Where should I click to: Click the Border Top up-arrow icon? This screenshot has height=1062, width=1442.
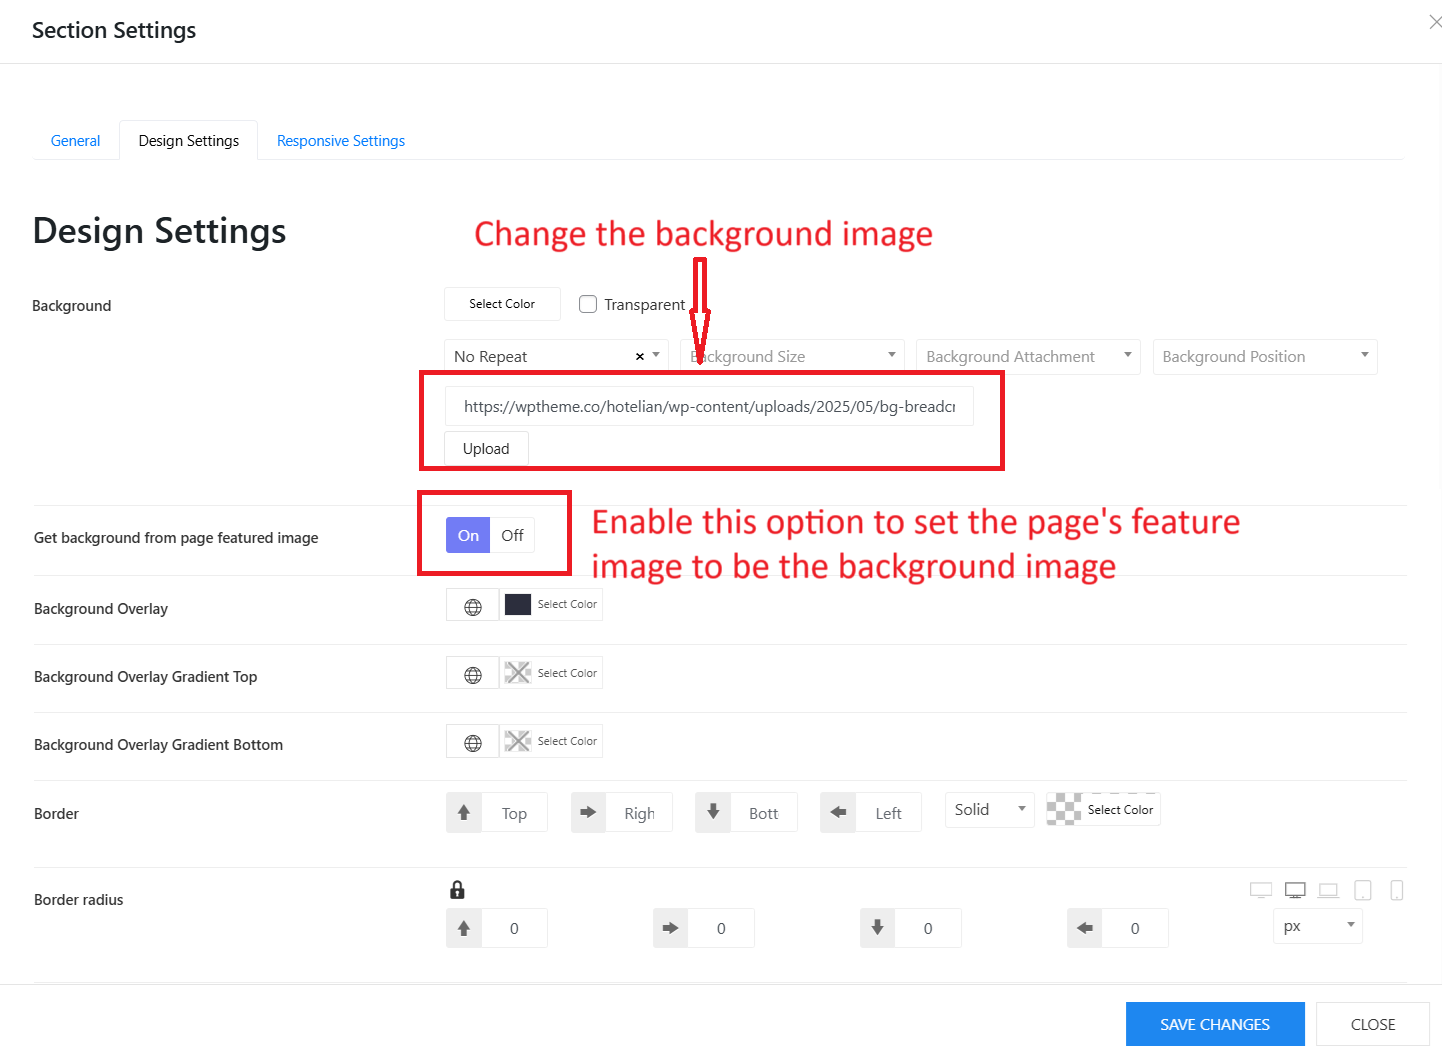click(464, 813)
